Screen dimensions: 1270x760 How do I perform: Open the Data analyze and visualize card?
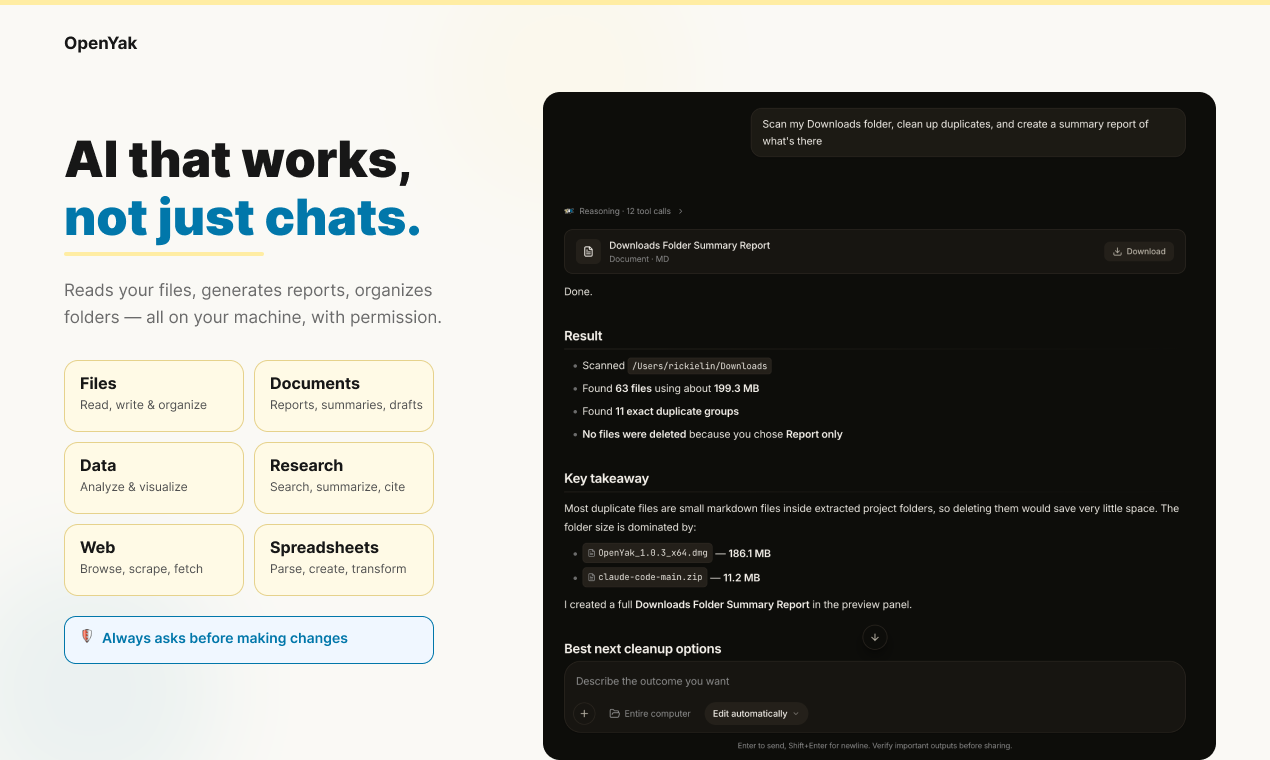(x=153, y=477)
